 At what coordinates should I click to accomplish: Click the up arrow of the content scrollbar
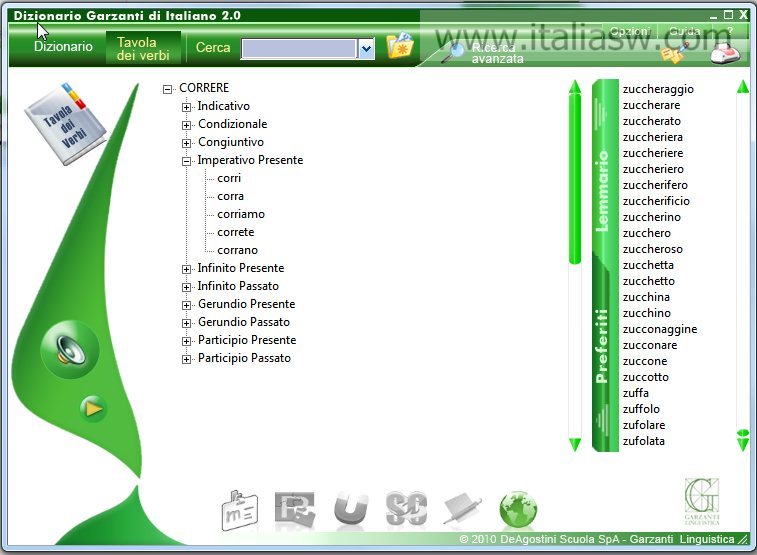tap(575, 87)
